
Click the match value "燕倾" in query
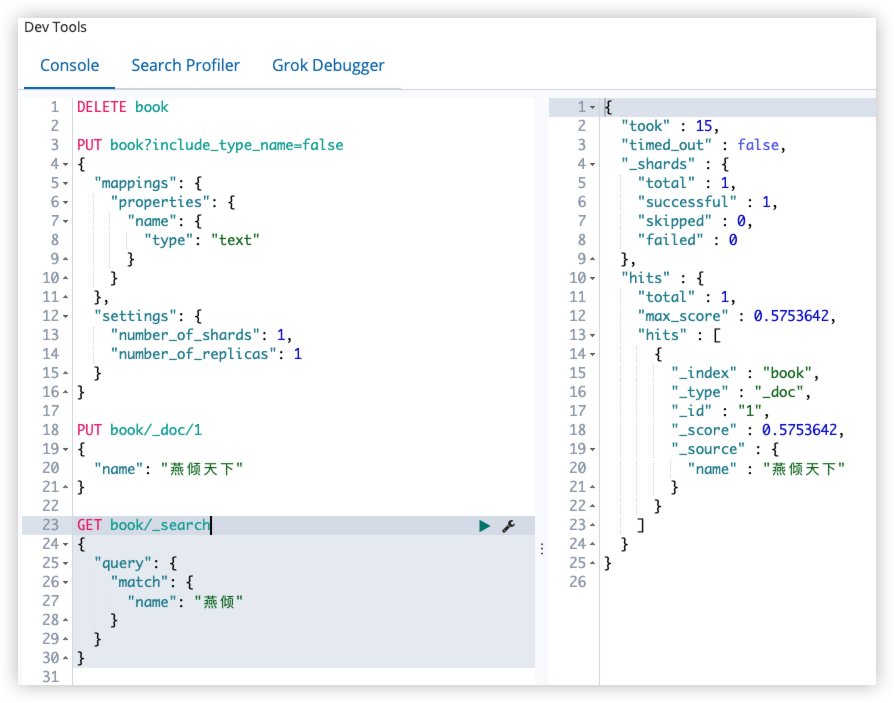click(x=218, y=602)
